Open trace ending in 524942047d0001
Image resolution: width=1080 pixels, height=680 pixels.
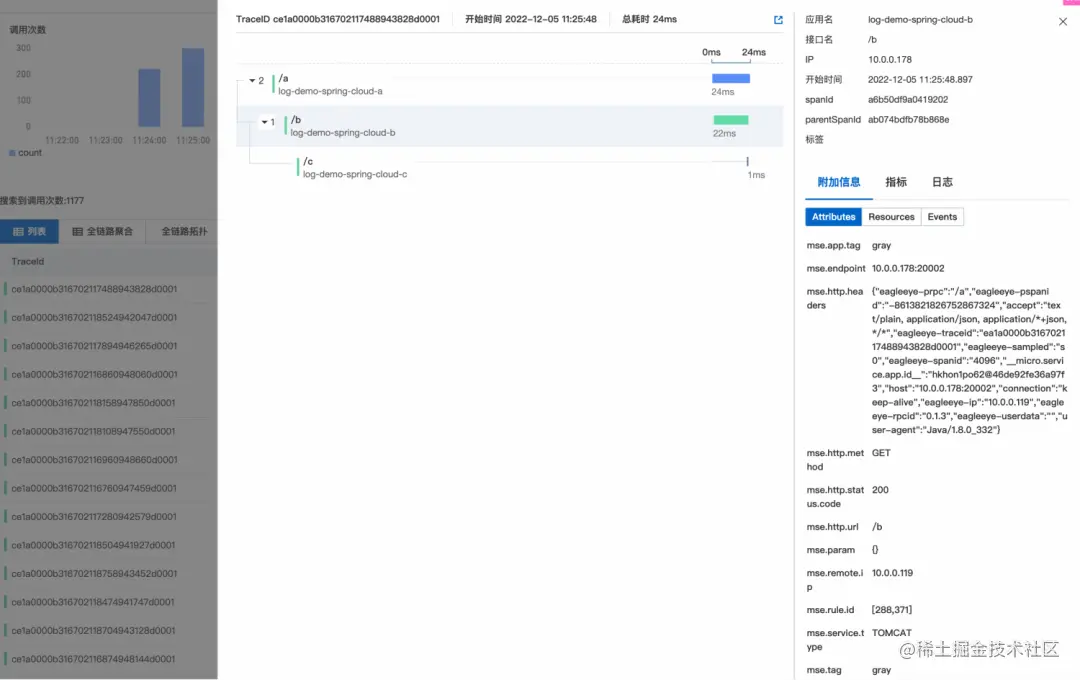pos(94,318)
